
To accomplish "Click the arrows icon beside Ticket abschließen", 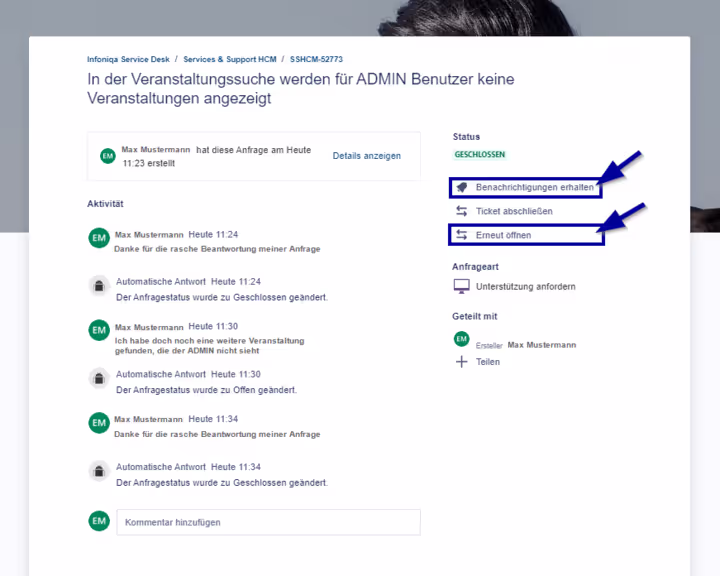I will point(461,211).
